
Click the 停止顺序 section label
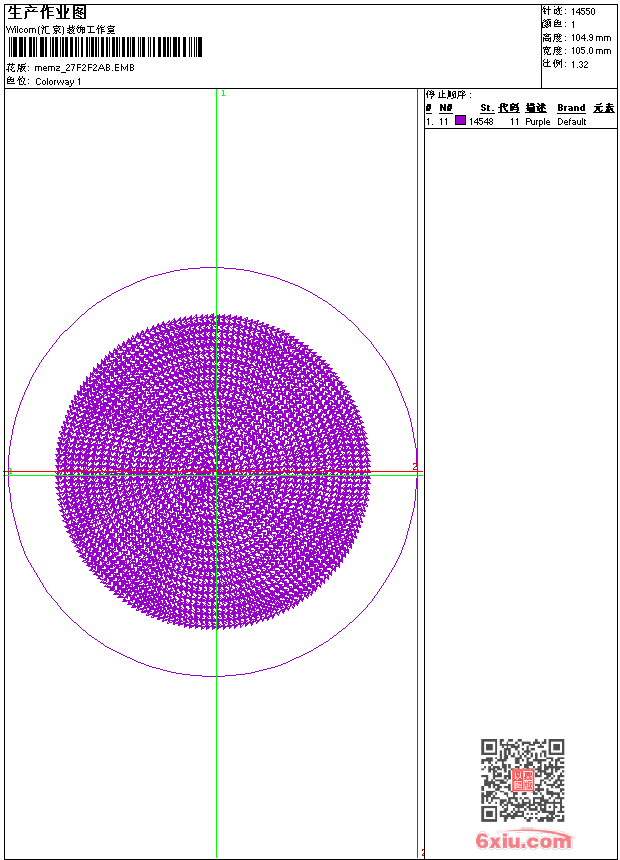(x=449, y=94)
